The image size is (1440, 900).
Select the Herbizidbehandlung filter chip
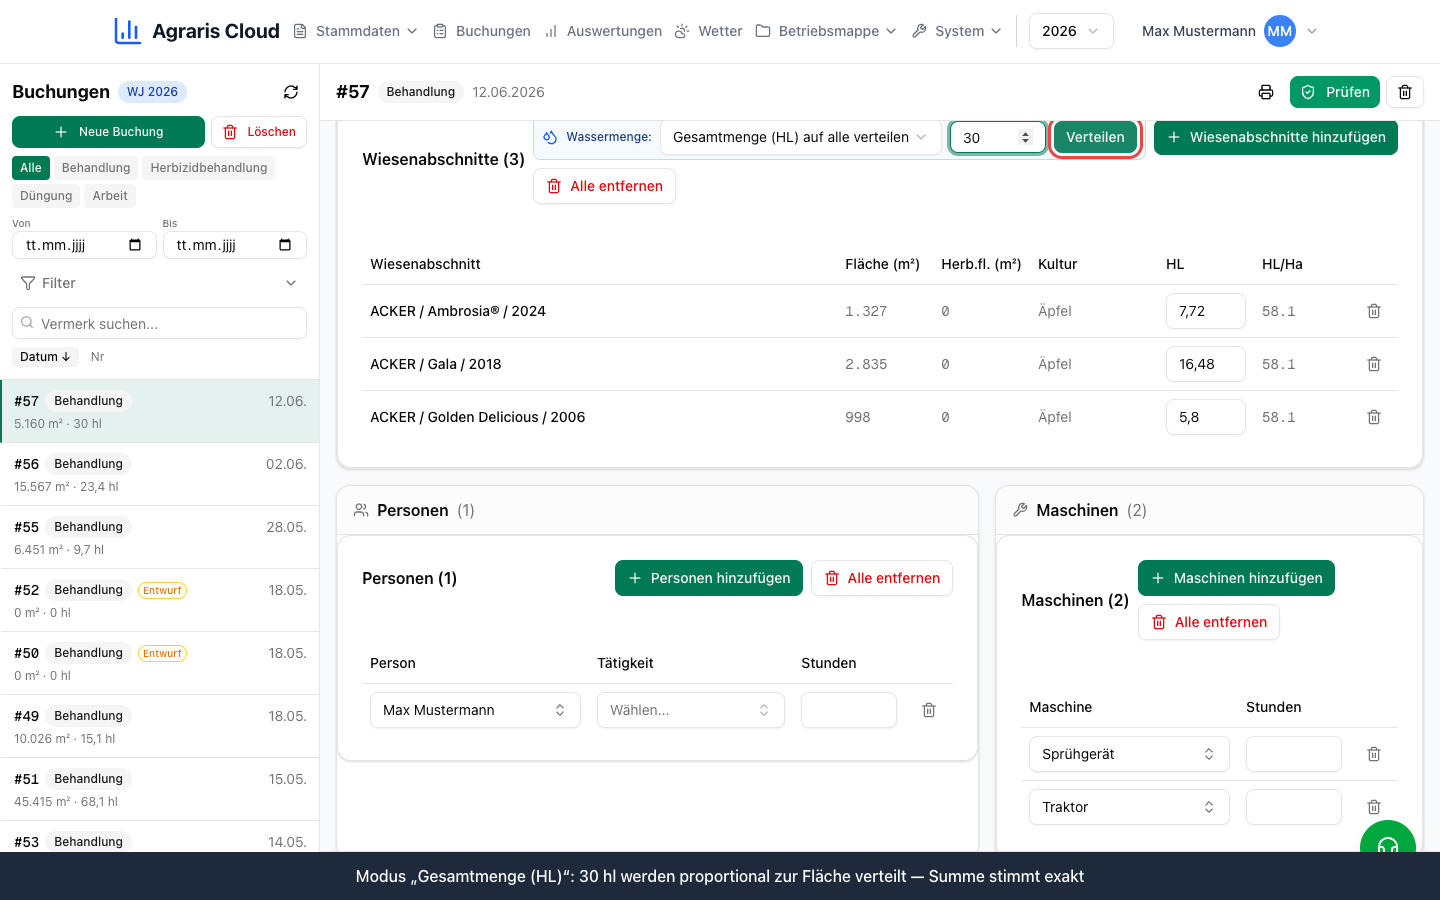point(209,168)
